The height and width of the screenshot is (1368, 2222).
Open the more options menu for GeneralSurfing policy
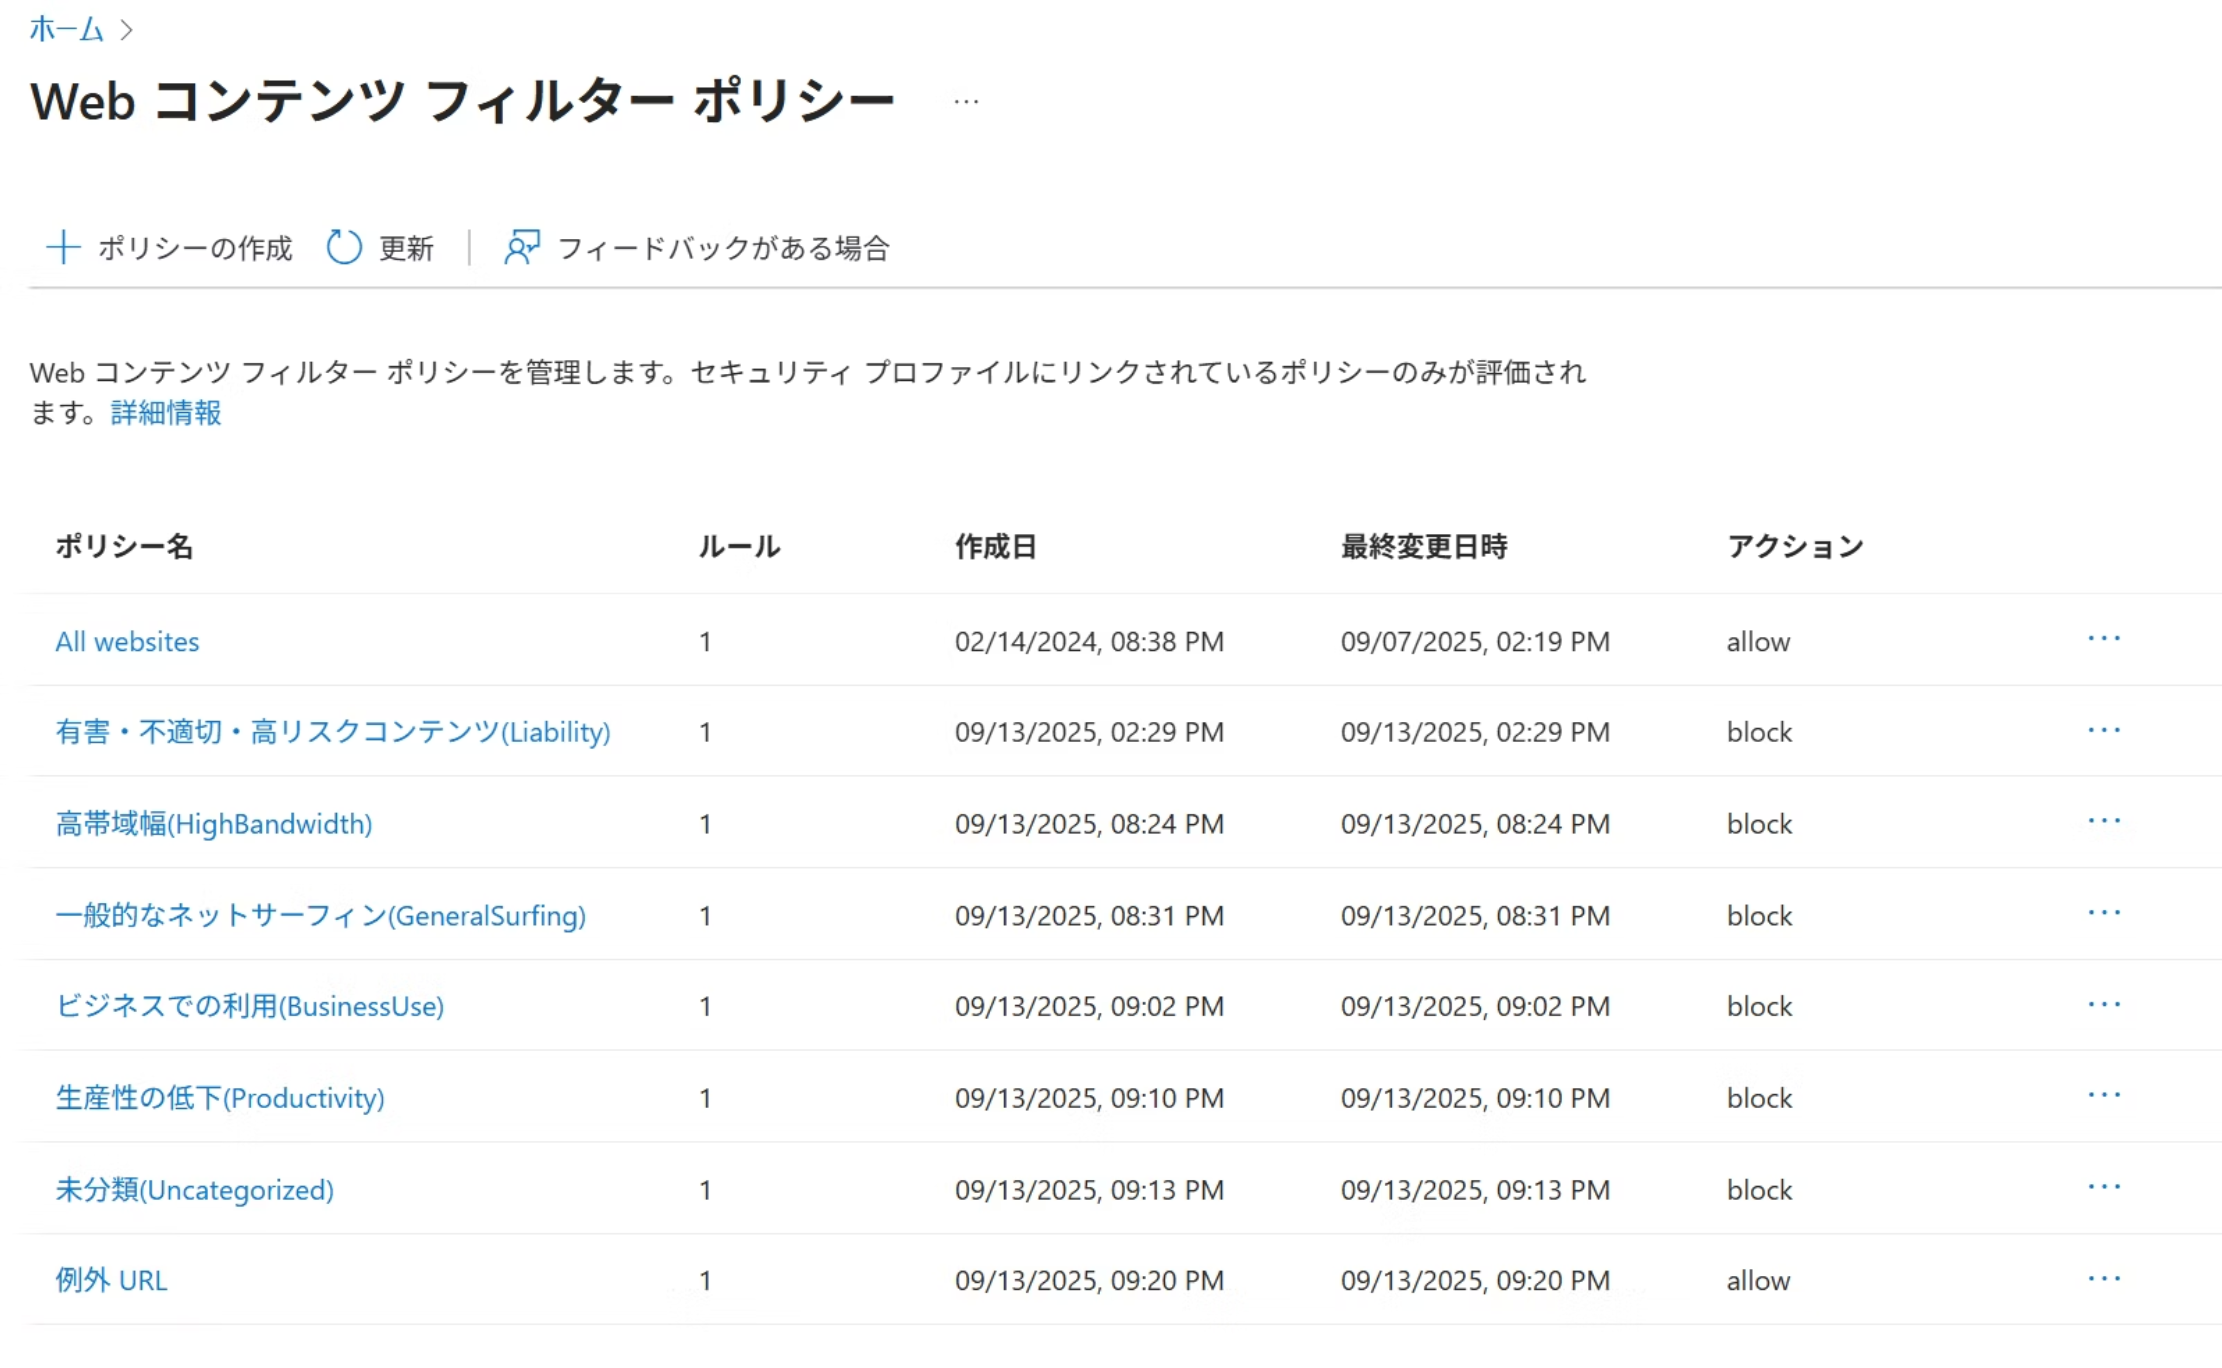pyautogui.click(x=2103, y=914)
